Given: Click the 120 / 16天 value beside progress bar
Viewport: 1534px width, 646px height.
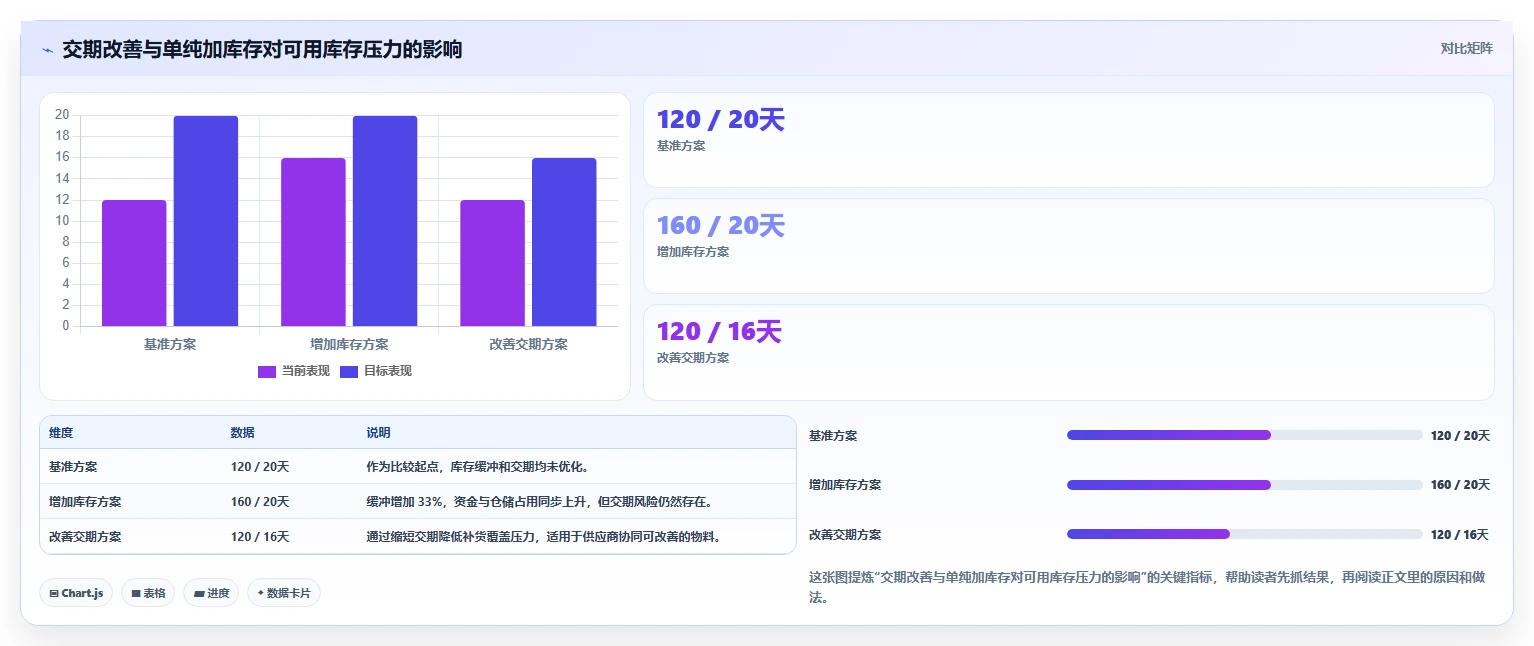Looking at the screenshot, I should [x=1460, y=535].
